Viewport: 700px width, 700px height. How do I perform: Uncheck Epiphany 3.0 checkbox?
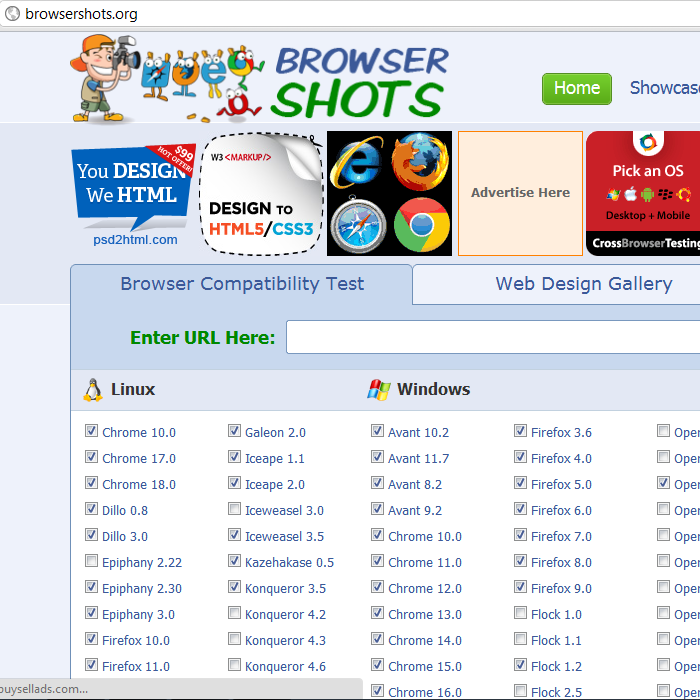pos(92,612)
